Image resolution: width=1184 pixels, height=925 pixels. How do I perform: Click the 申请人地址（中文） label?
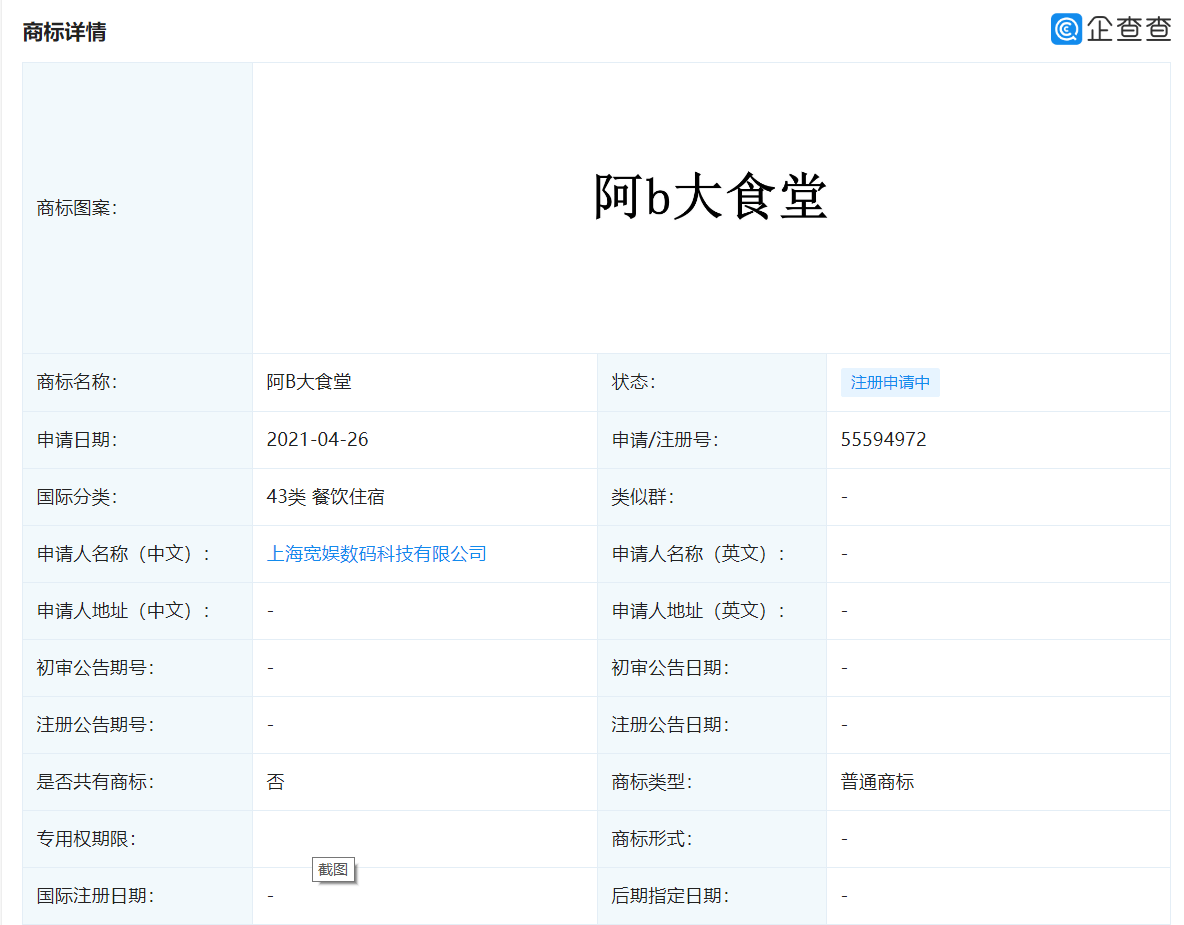tap(123, 610)
